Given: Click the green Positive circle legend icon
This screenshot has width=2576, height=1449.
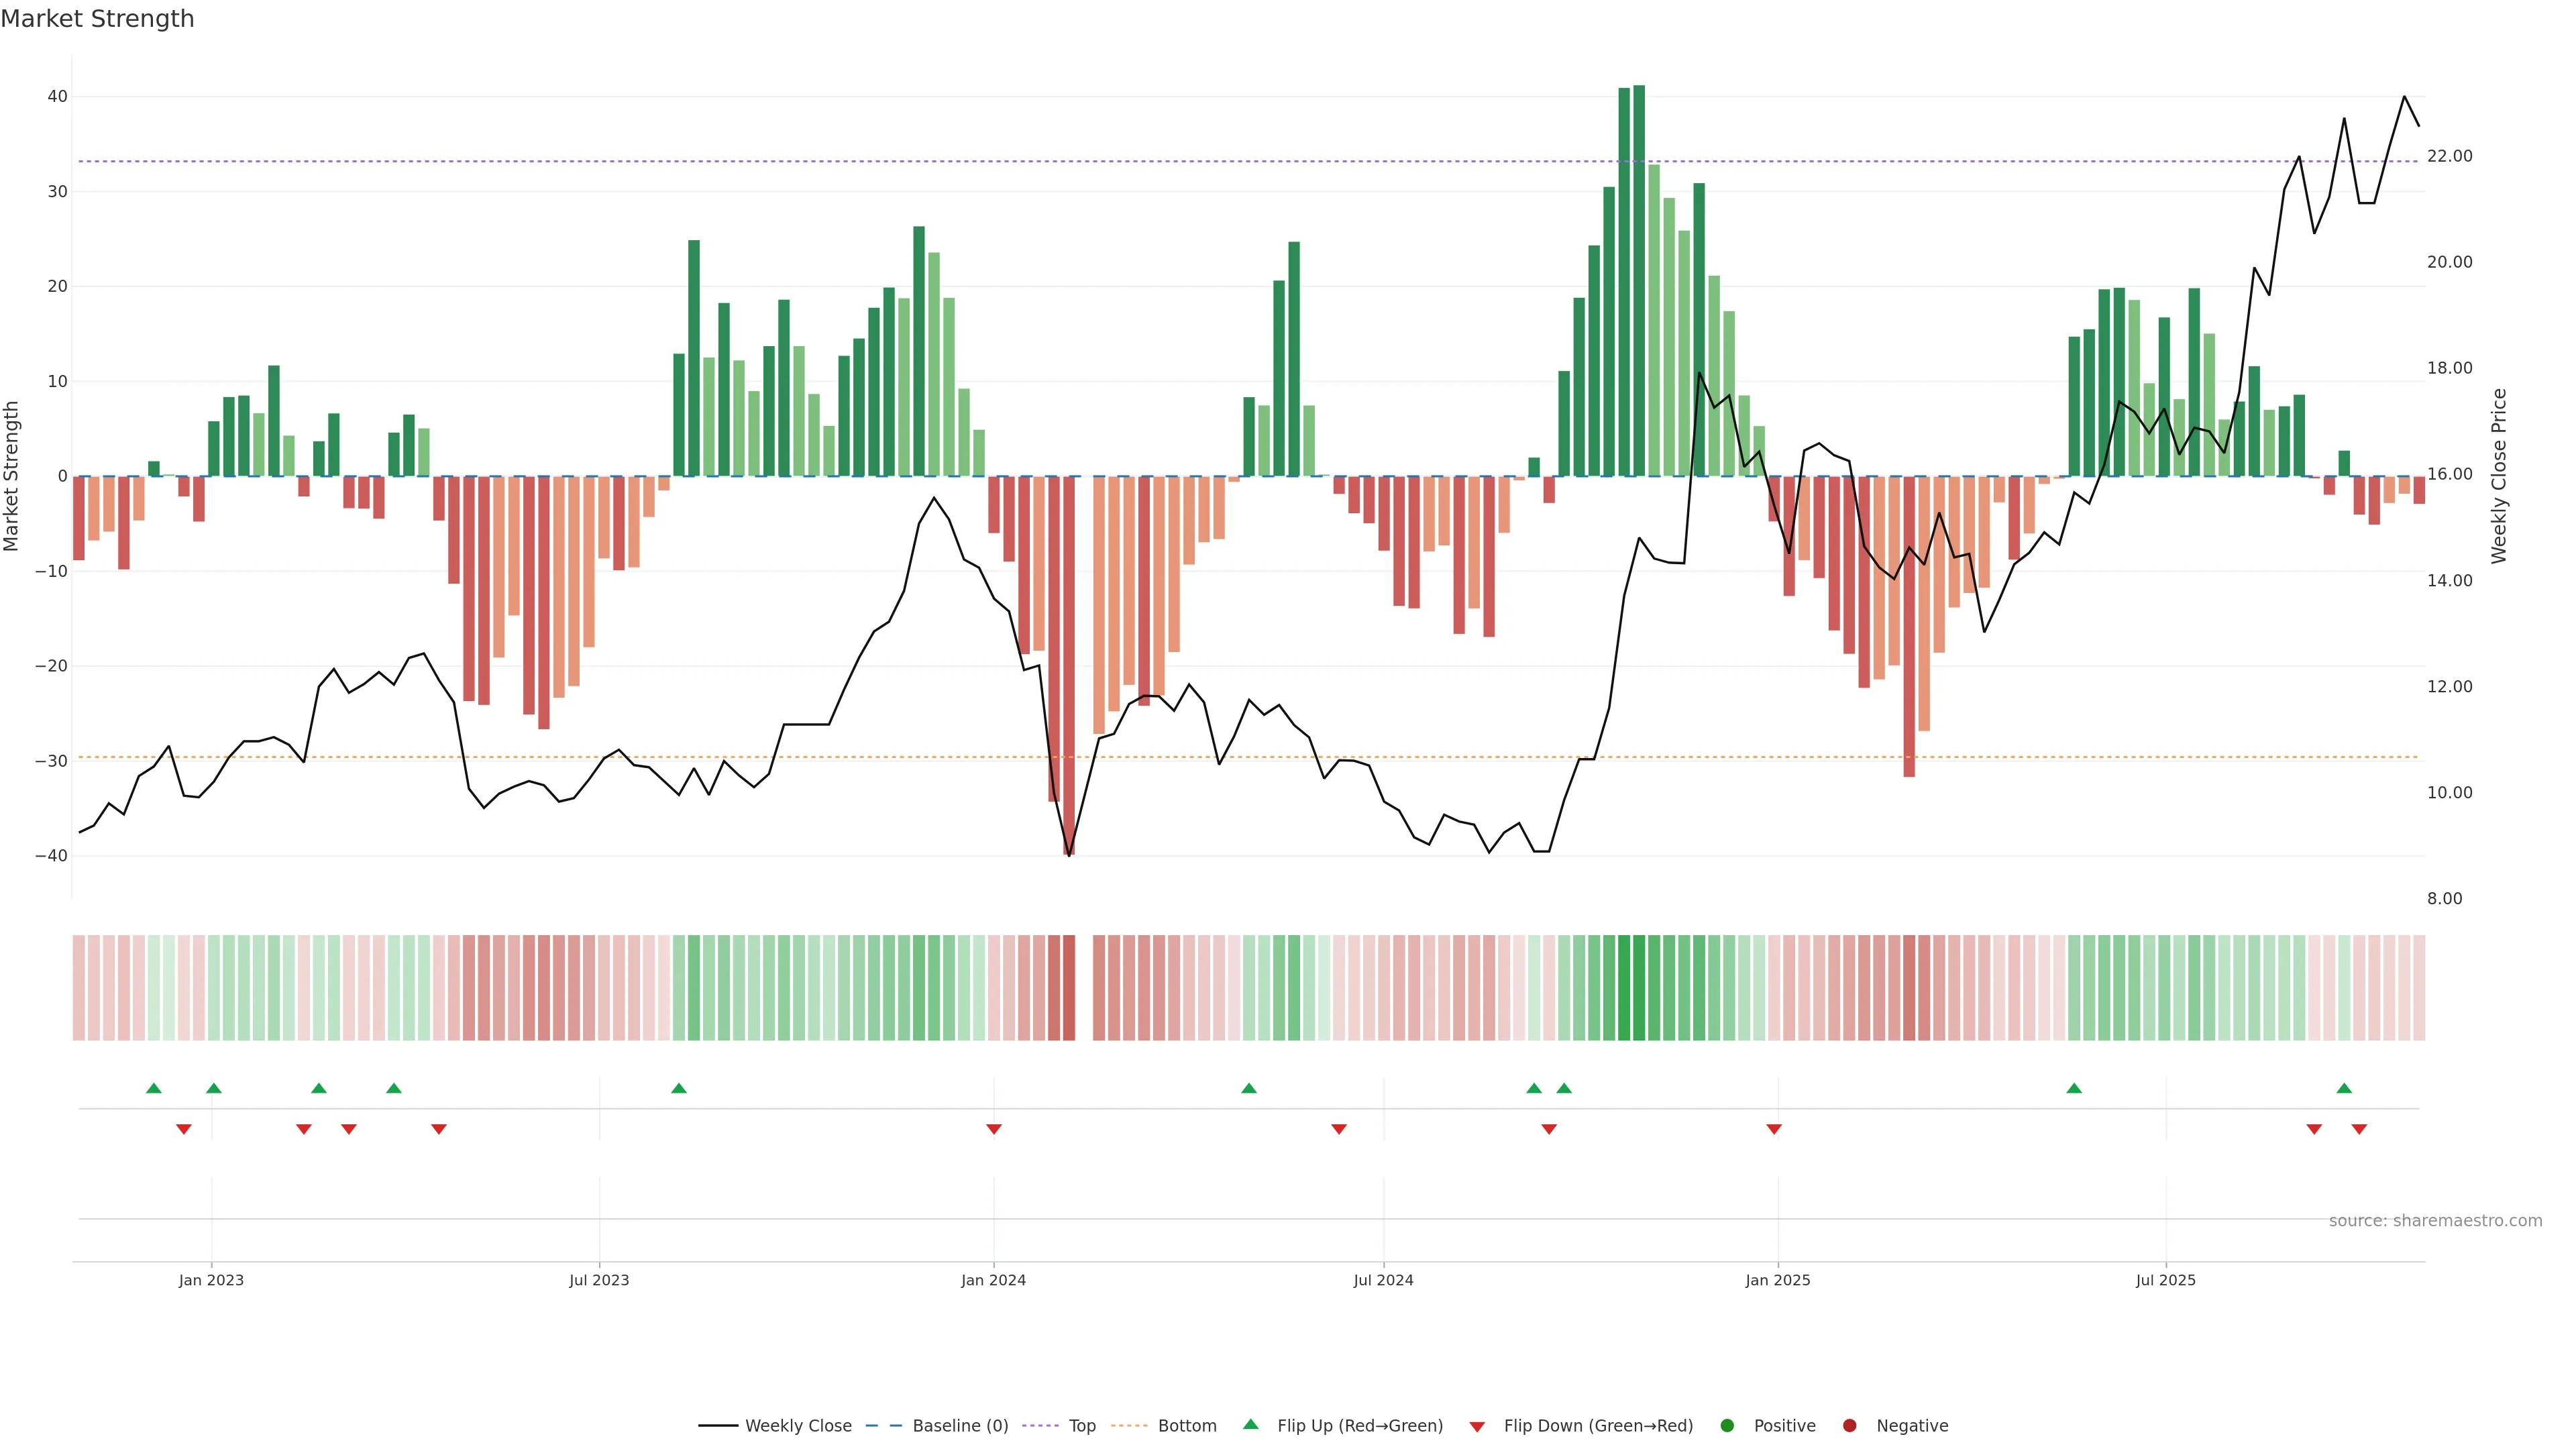Looking at the screenshot, I should pyautogui.click(x=1727, y=1426).
